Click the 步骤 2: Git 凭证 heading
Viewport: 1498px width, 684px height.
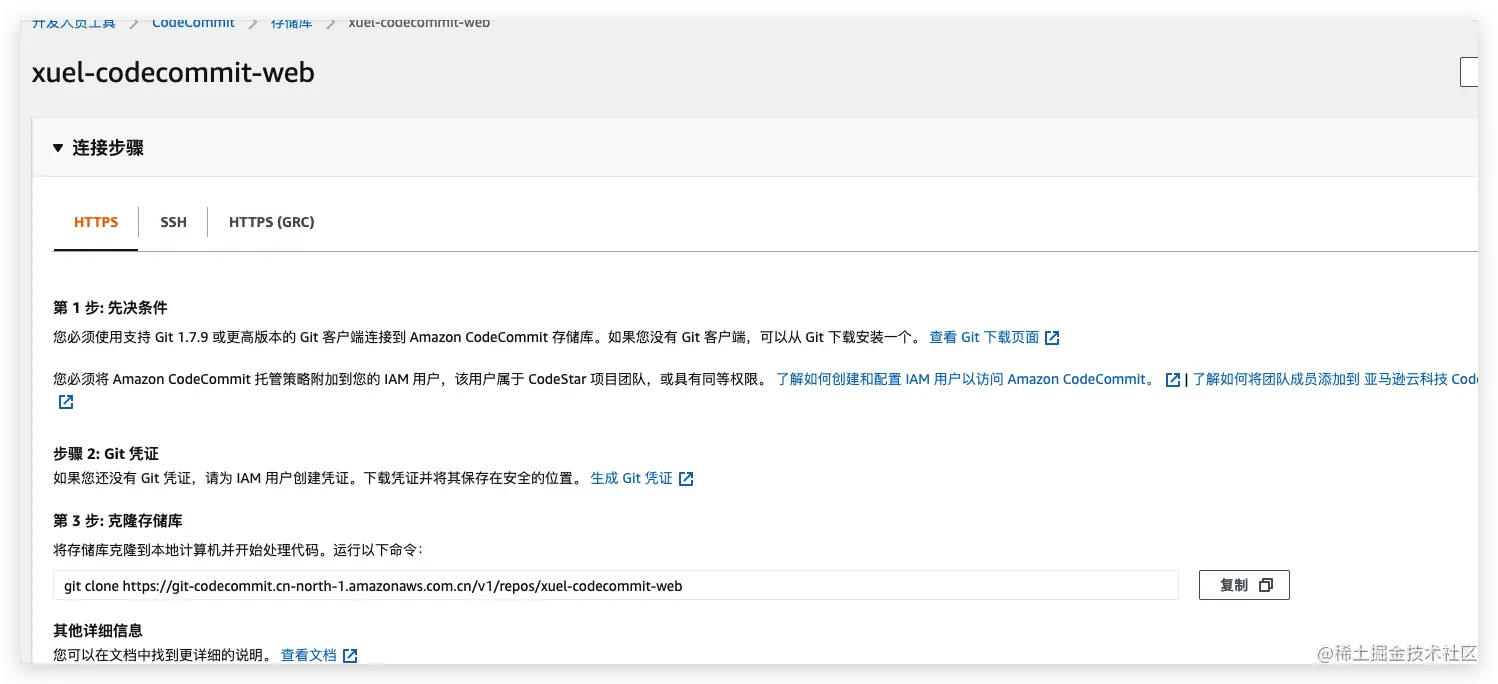click(106, 453)
